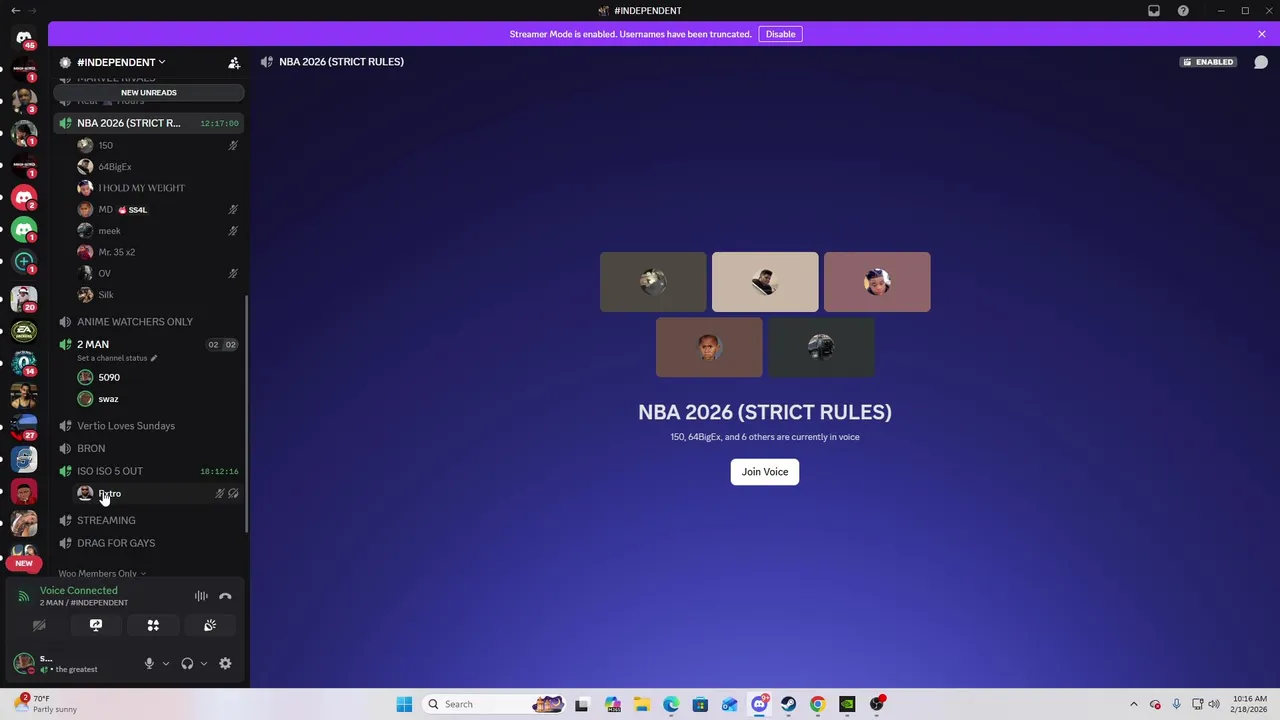
Task: Click the voice connection signal icon
Action: pyautogui.click(x=24, y=596)
